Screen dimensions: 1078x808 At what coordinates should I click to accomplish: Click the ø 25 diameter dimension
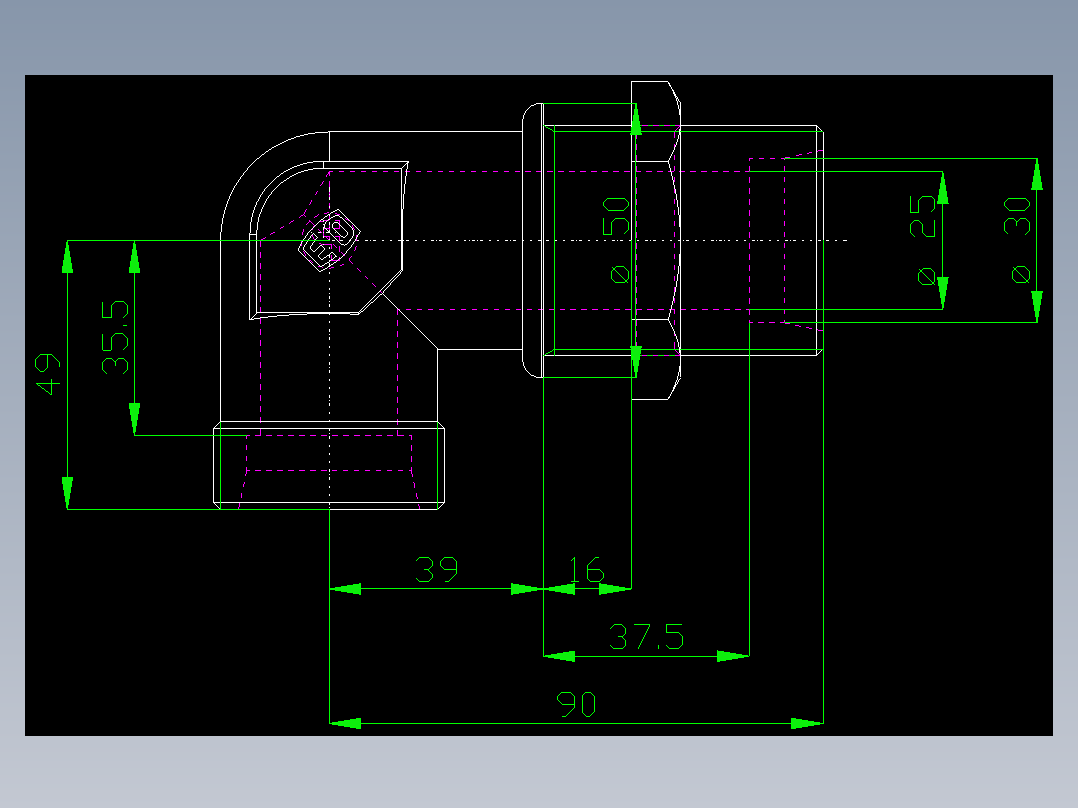pyautogui.click(x=923, y=240)
